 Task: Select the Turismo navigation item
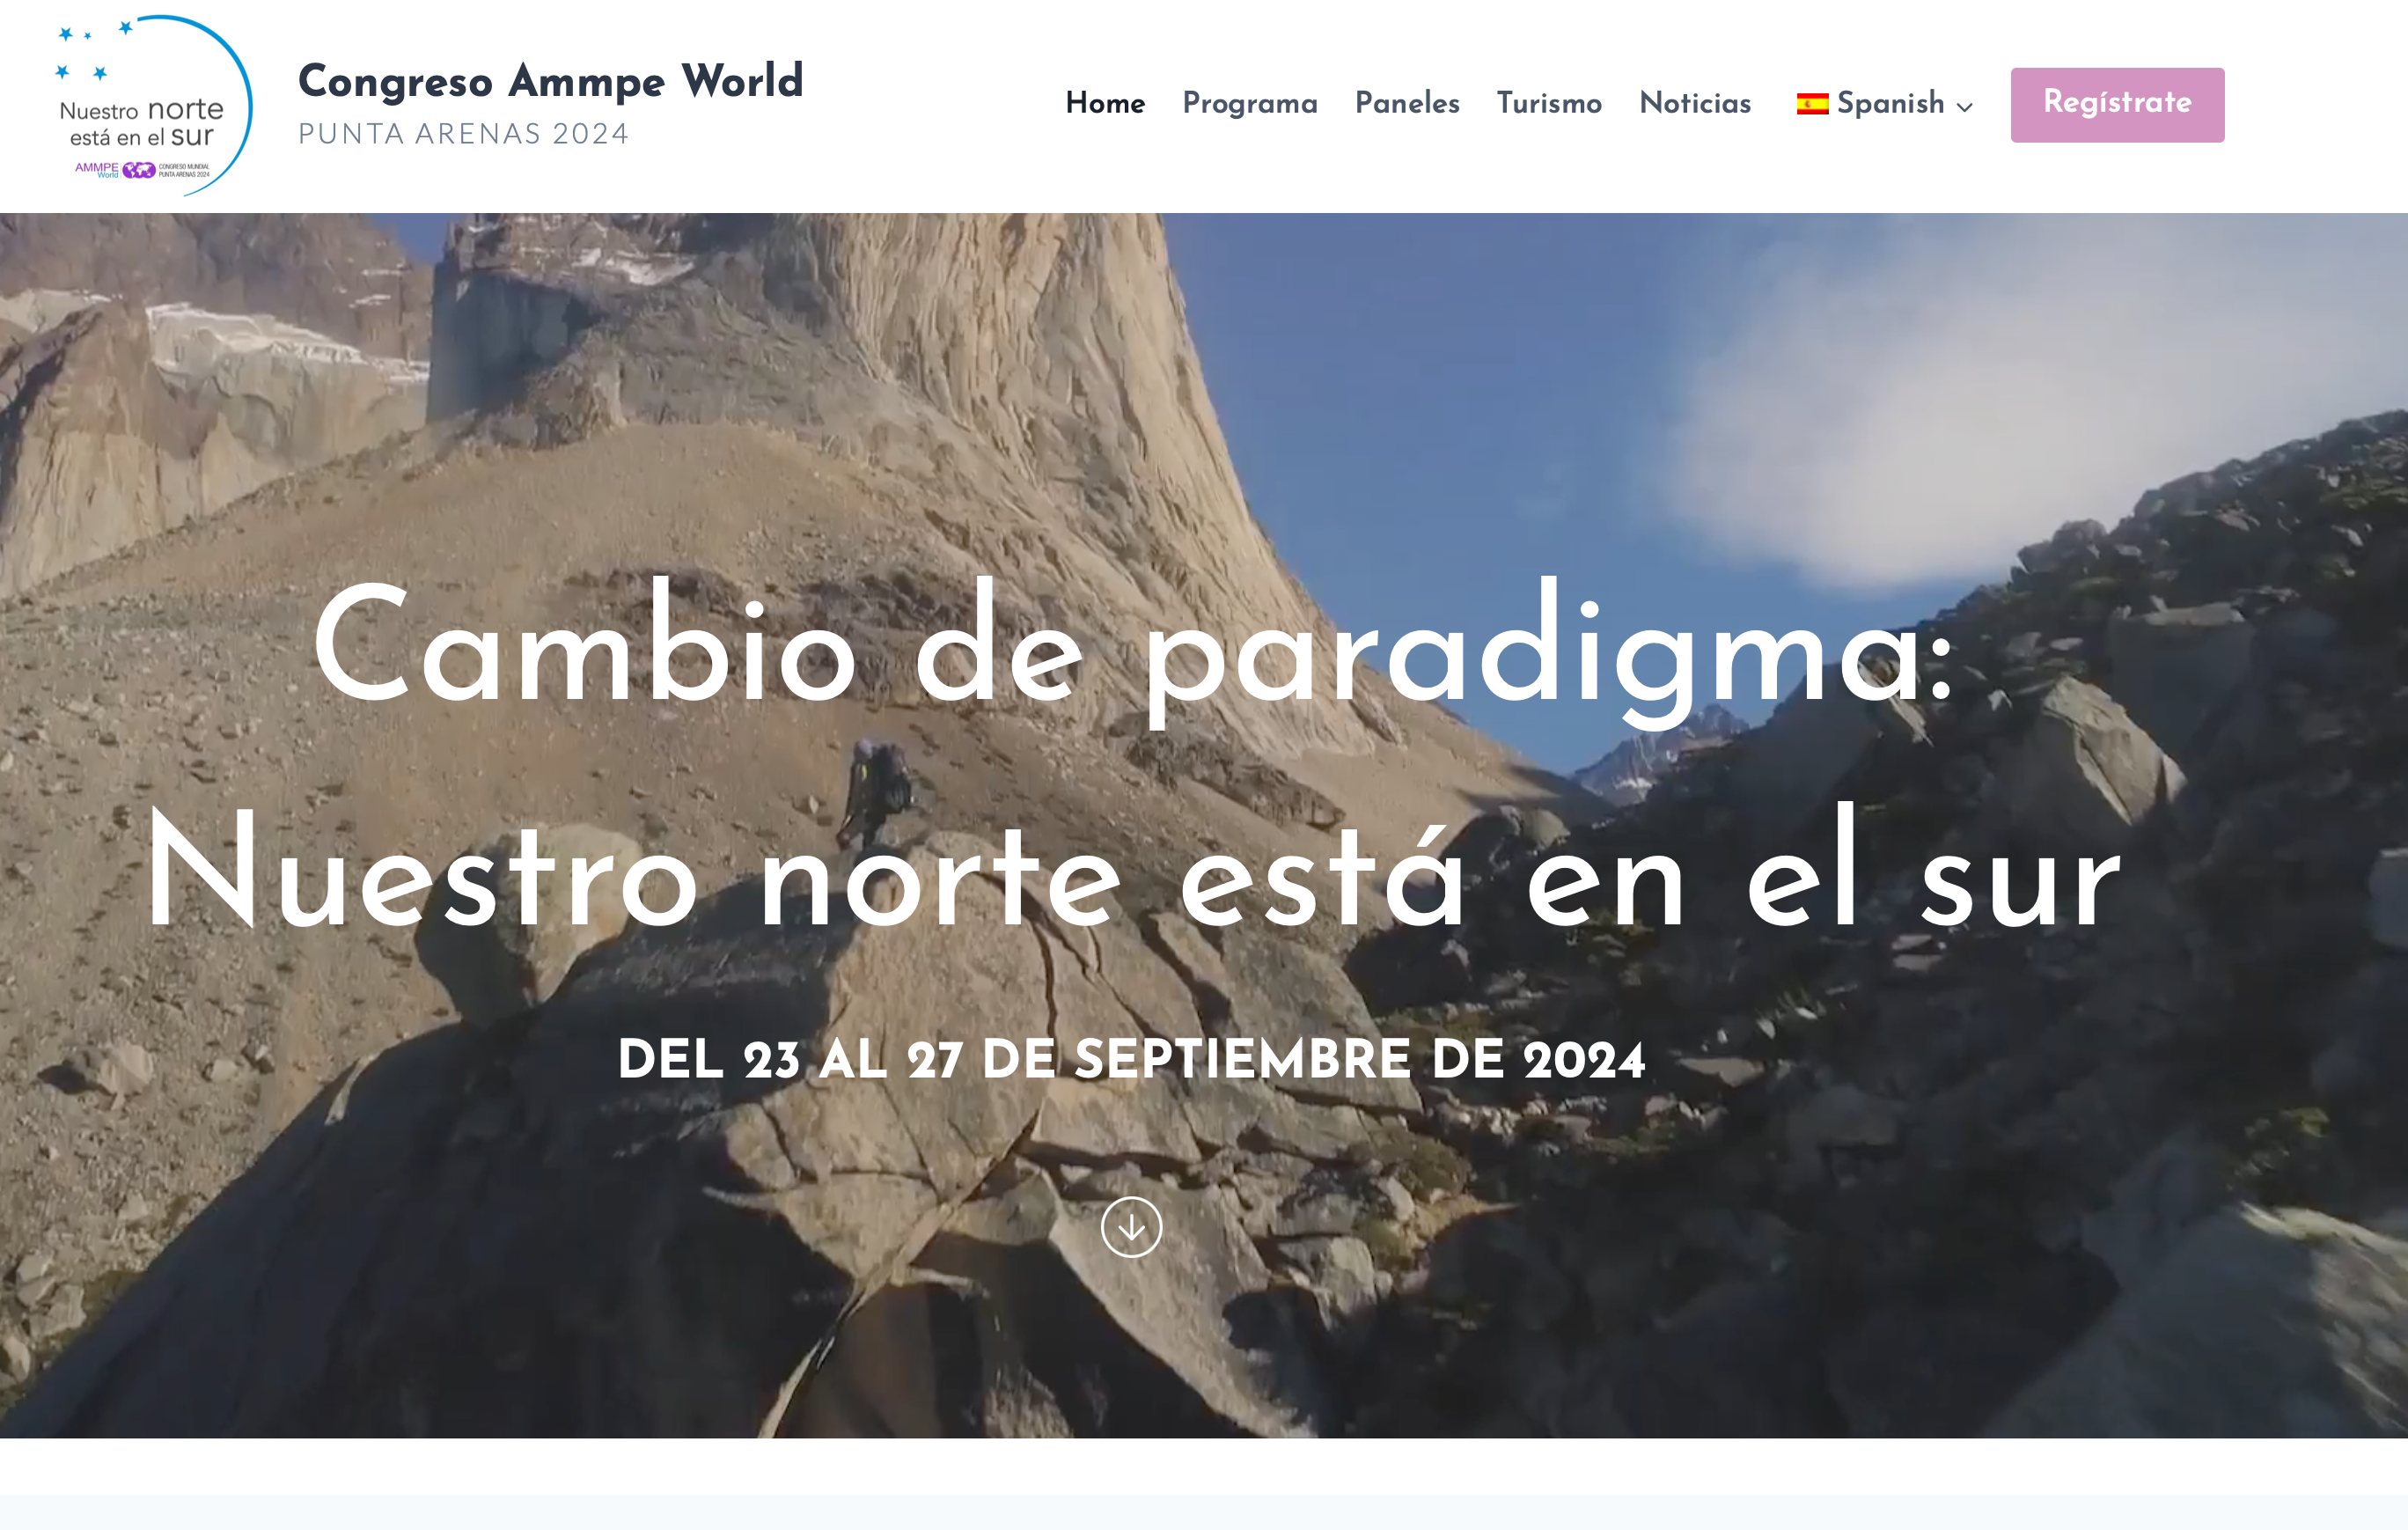point(1548,104)
